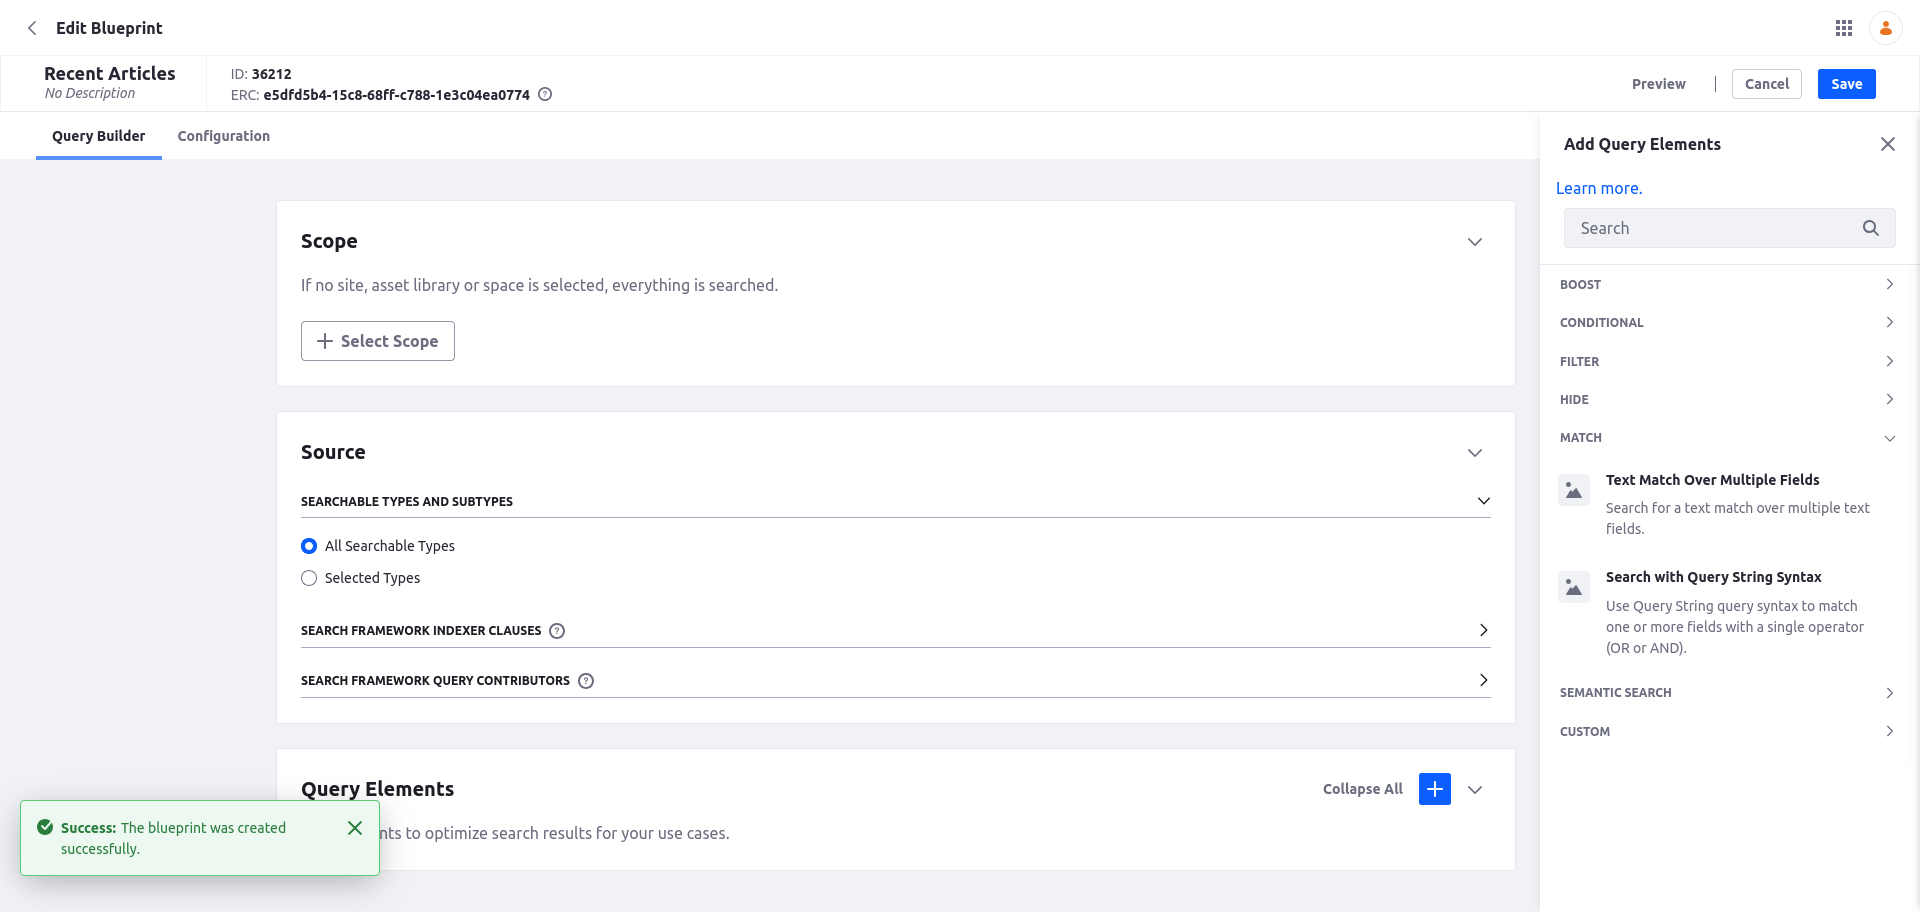Collapse the Match category

[x=1727, y=438]
